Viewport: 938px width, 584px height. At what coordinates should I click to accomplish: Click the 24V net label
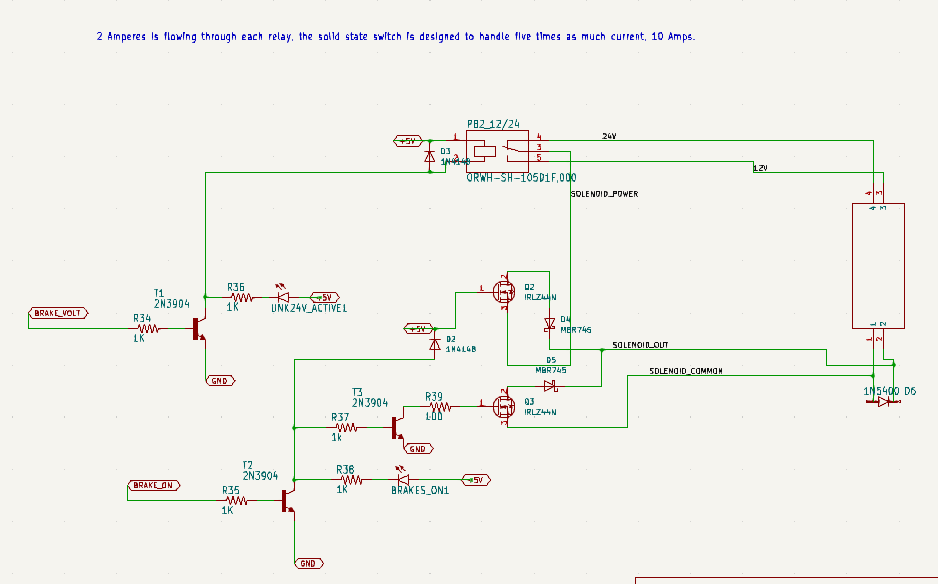tap(609, 136)
